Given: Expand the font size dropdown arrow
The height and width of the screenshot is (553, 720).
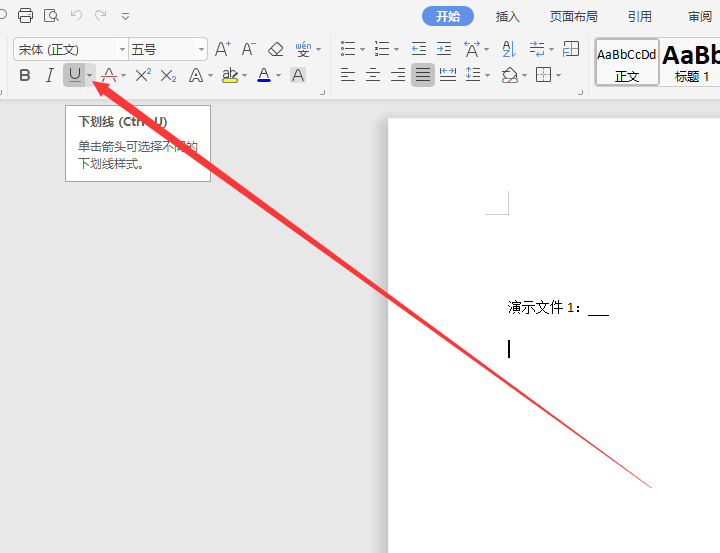Looking at the screenshot, I should coord(202,49).
